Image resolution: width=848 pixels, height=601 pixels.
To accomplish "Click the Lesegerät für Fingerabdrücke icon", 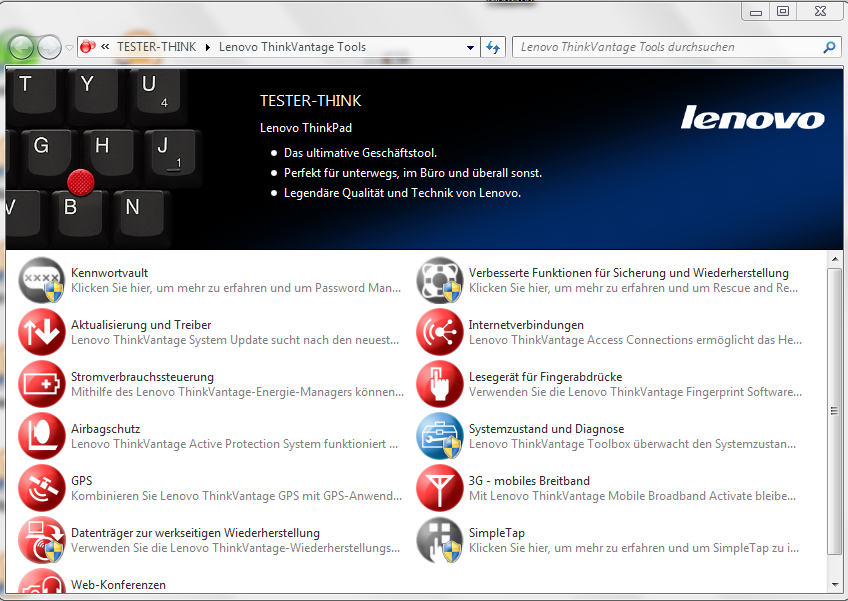I will point(440,384).
